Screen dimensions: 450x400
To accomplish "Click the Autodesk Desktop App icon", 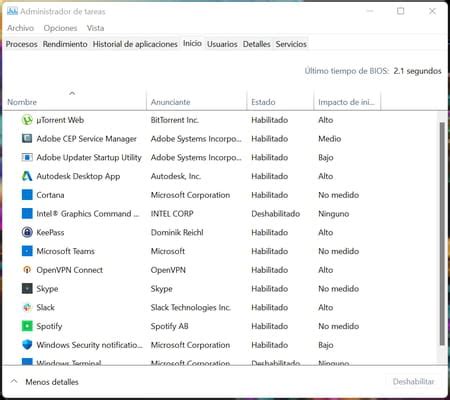I will click(27, 176).
